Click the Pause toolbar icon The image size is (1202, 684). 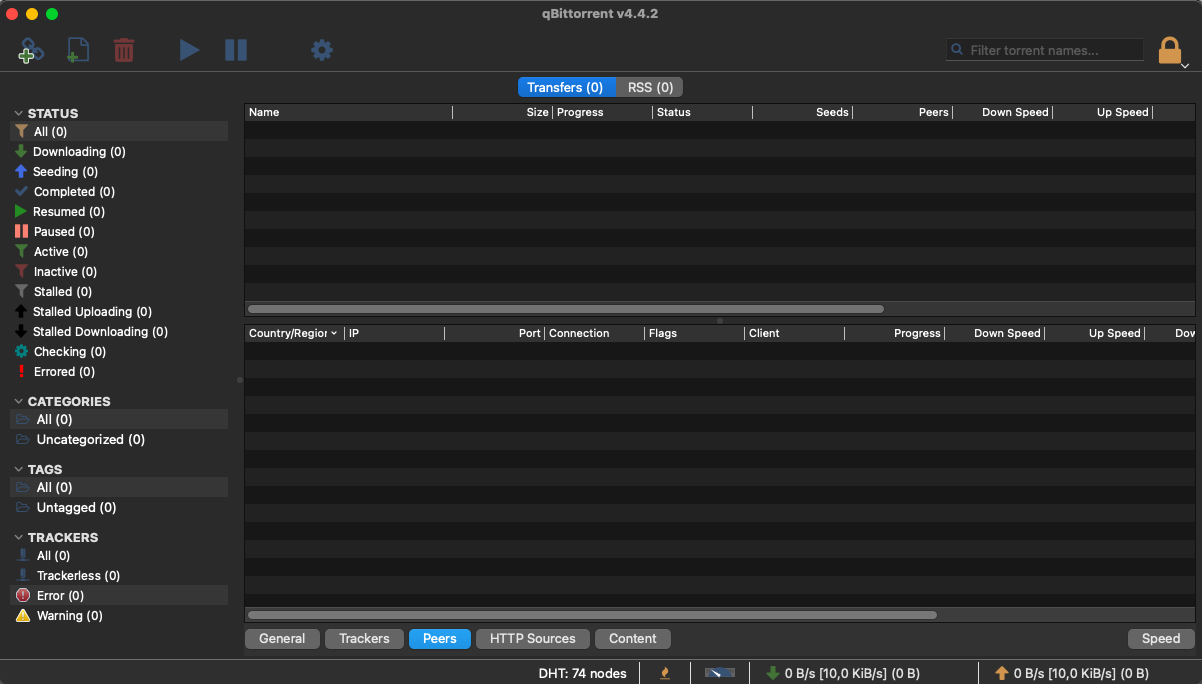236,50
